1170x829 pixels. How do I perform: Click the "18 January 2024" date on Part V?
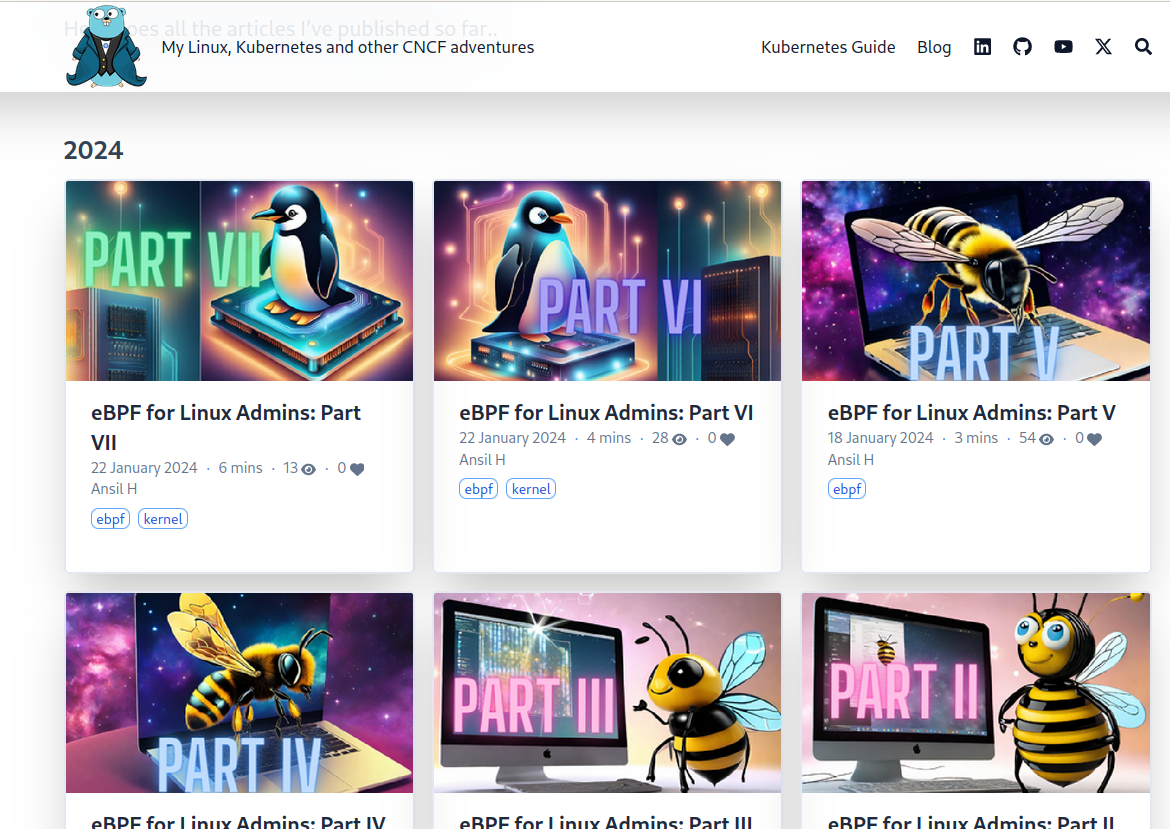click(x=880, y=438)
